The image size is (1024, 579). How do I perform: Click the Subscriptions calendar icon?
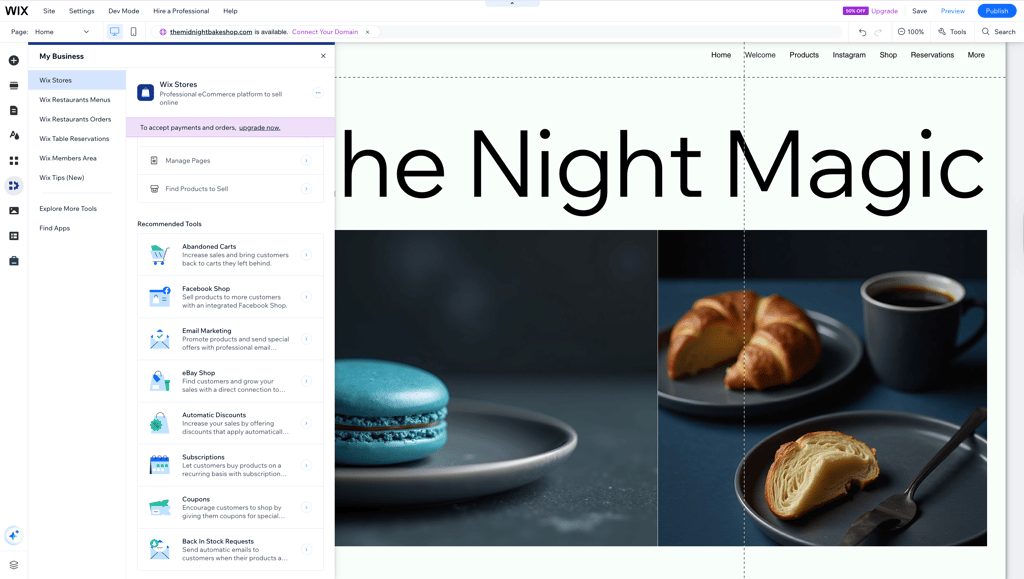click(x=159, y=465)
